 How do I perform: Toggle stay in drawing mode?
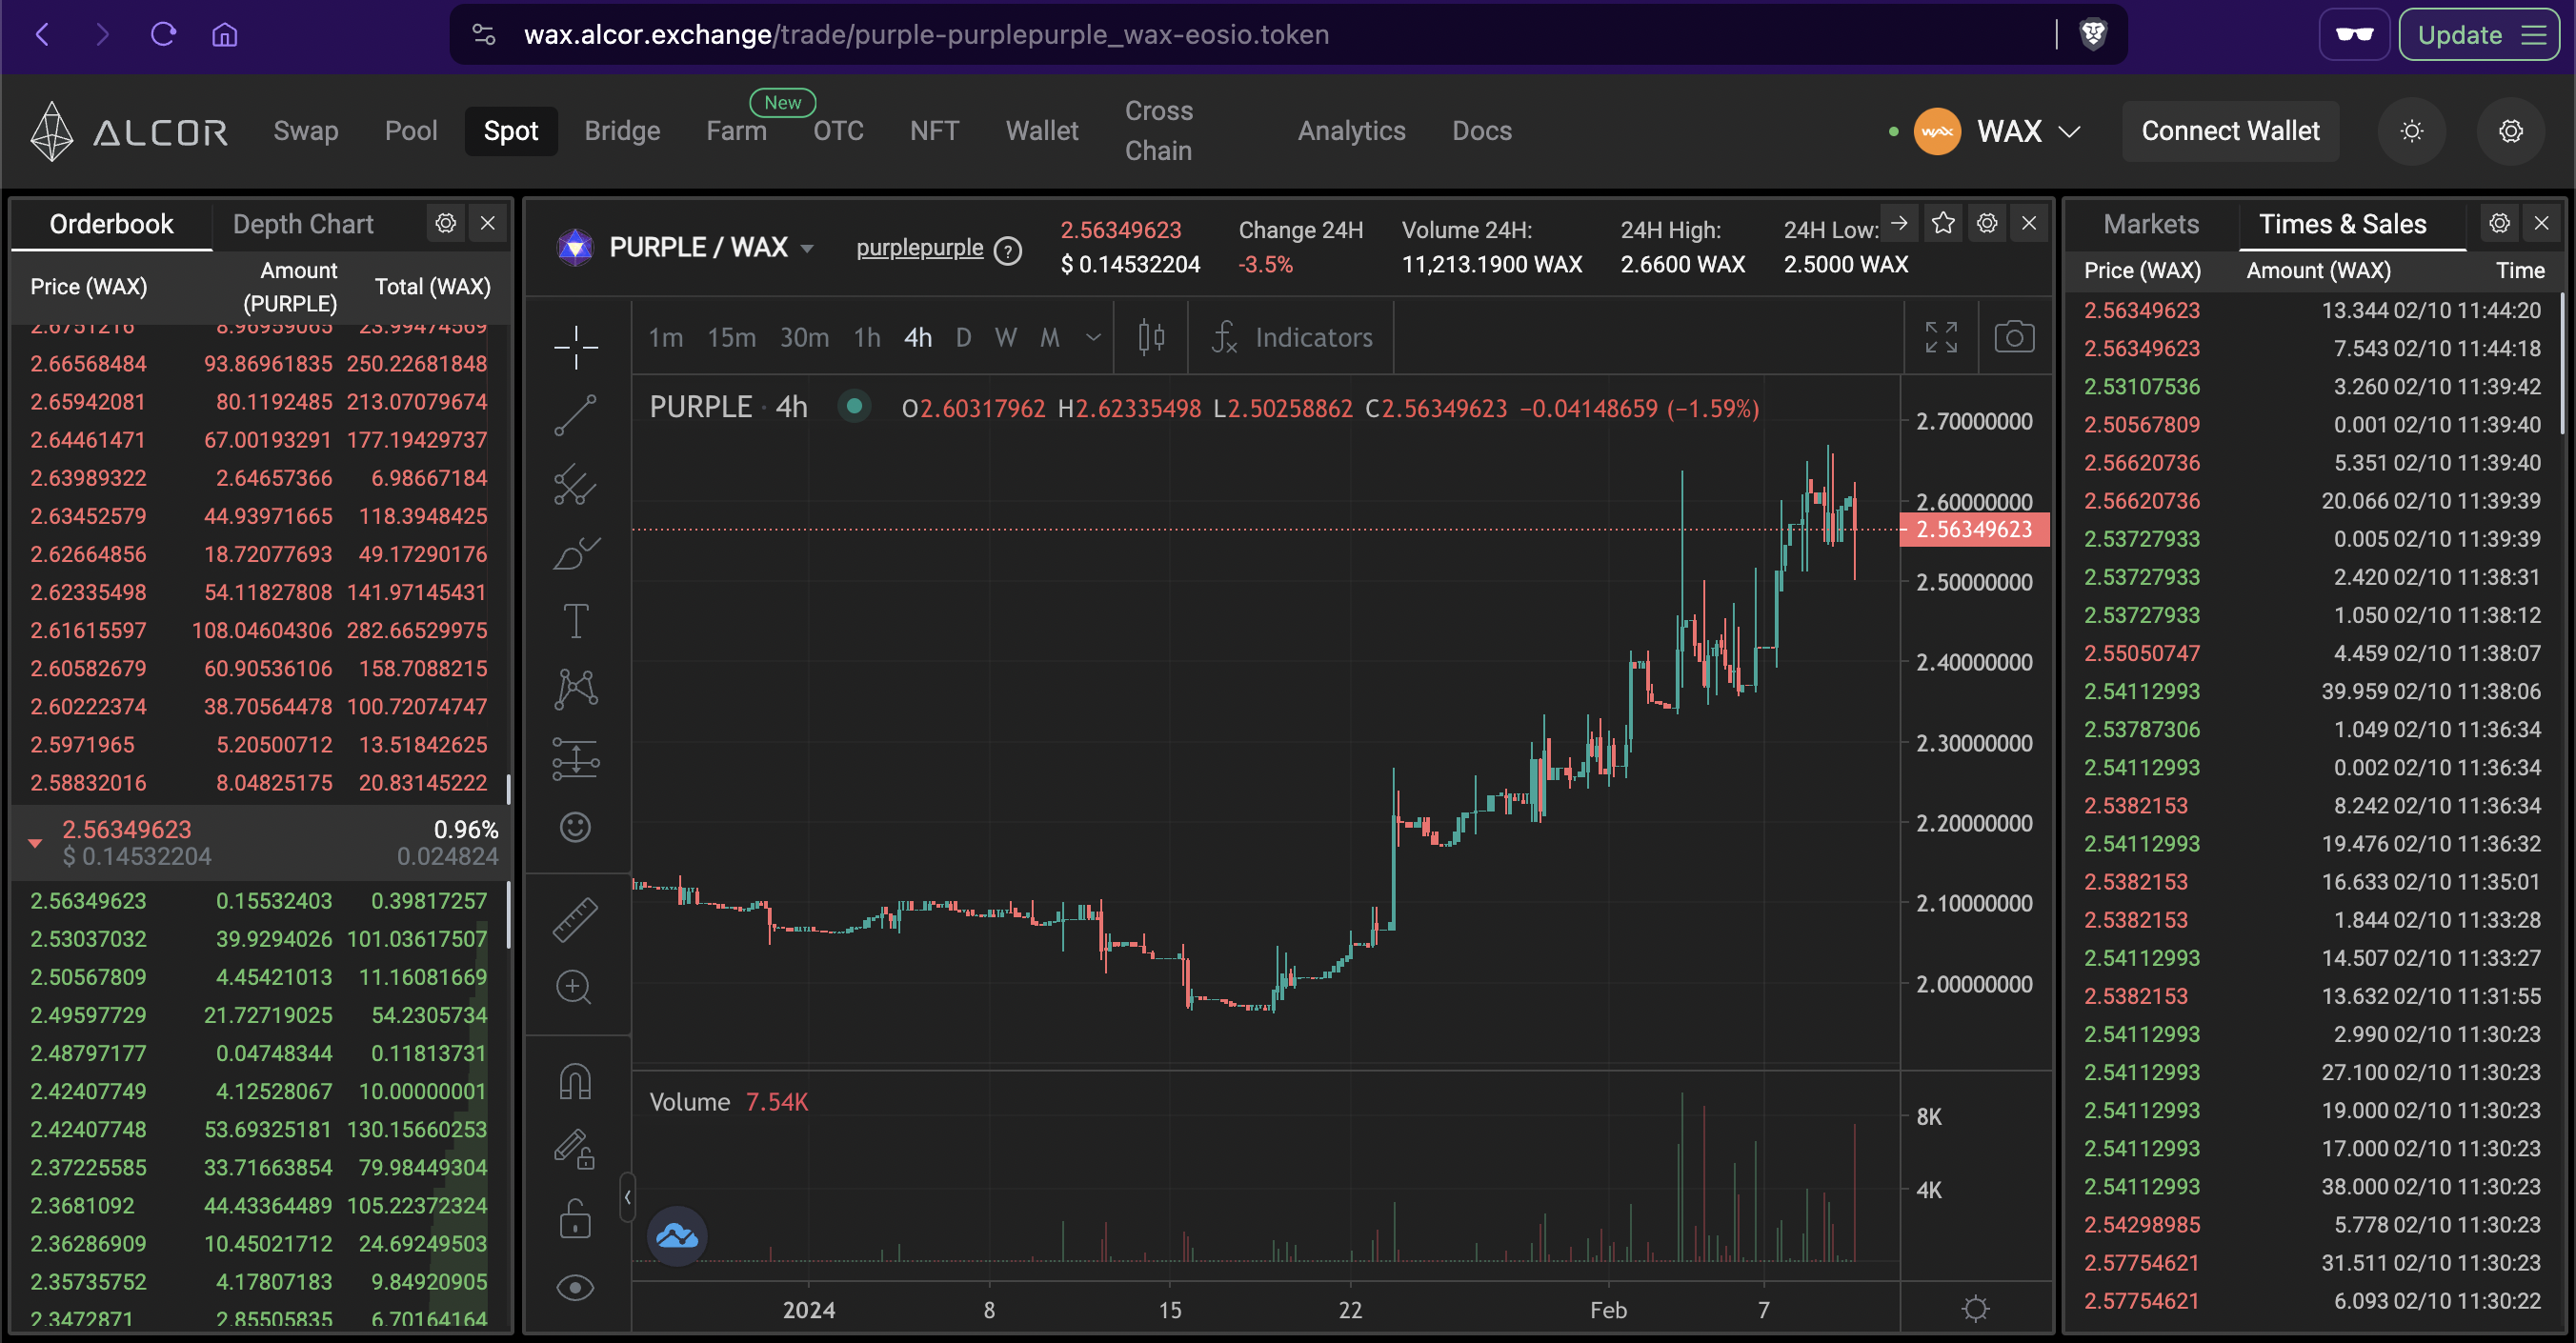[x=576, y=1150]
